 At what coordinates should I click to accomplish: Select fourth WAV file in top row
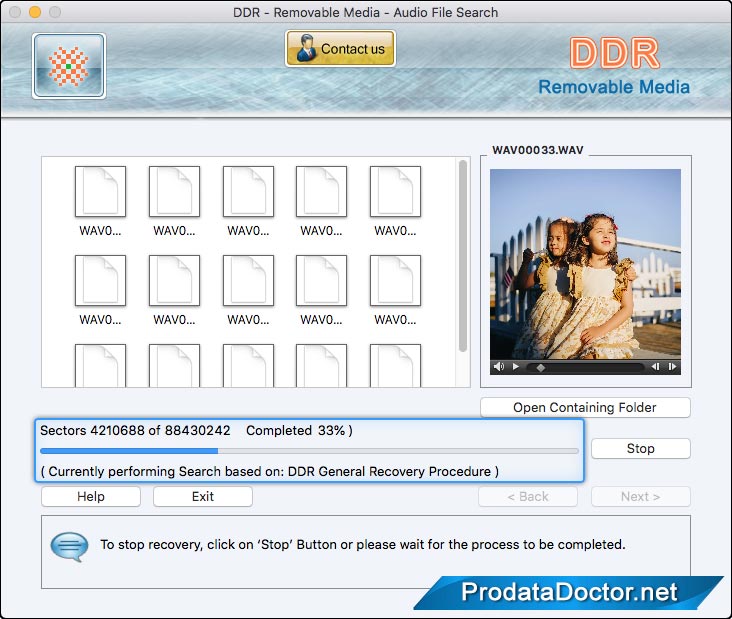pos(321,201)
